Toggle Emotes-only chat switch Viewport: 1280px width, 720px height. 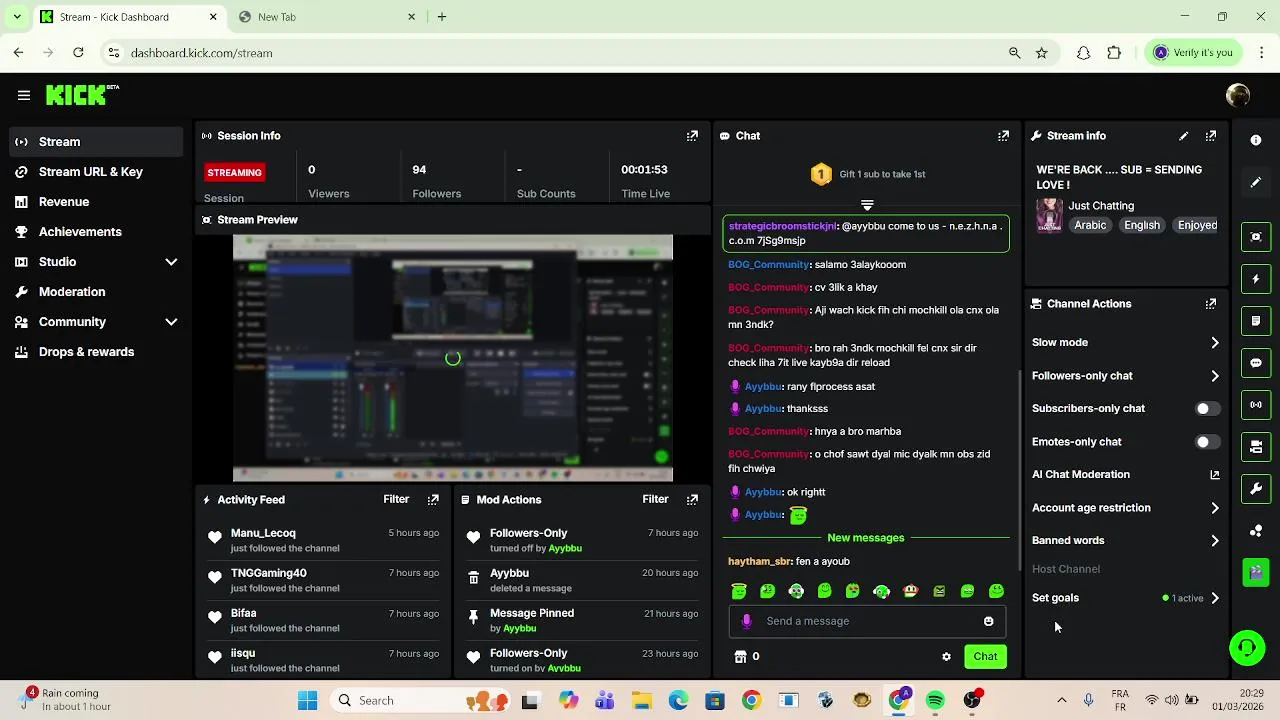1206,442
